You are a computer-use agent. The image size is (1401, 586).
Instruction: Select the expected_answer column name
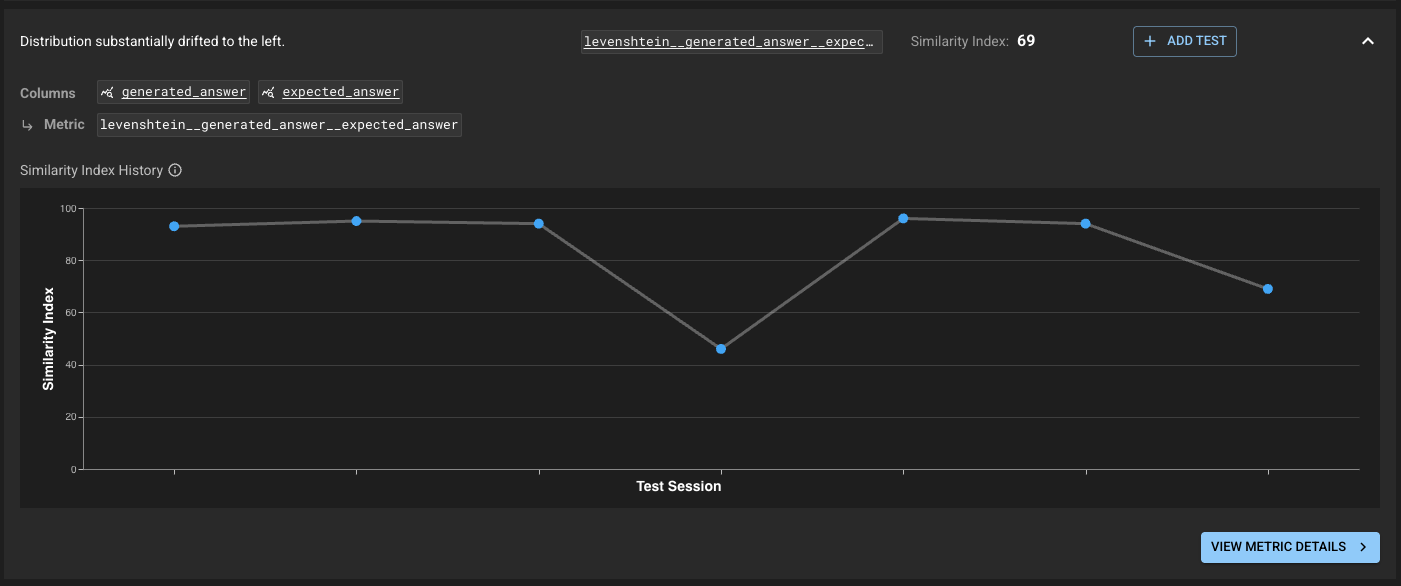pos(341,92)
